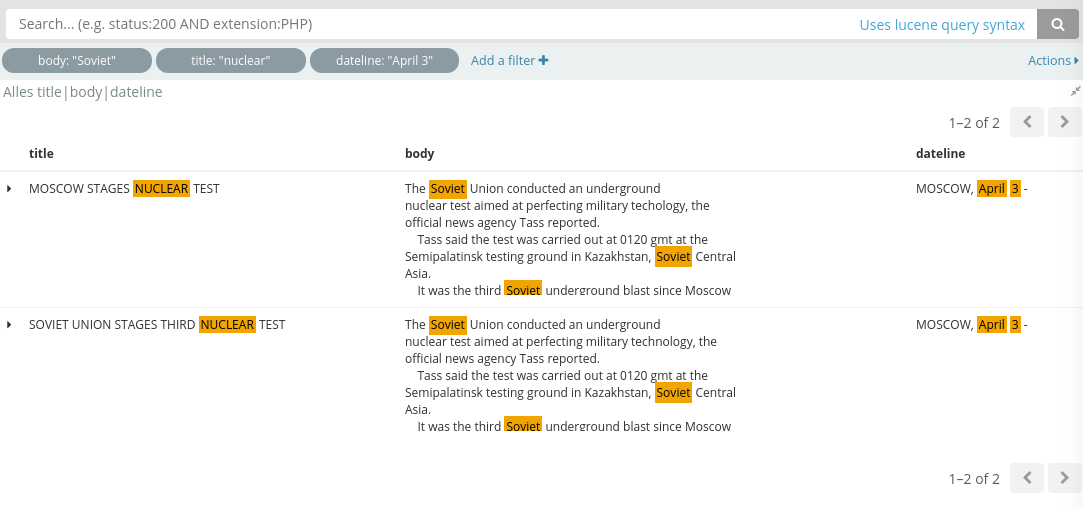Screen dimensions: 1083x508
Task: Click the bottom next-page arrow
Action: tap(1064, 478)
